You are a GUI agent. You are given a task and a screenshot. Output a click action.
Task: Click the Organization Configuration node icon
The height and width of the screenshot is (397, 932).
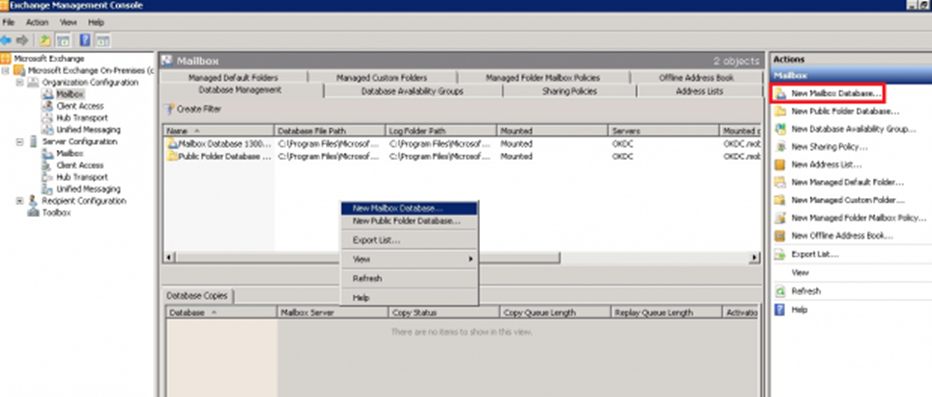pos(33,82)
